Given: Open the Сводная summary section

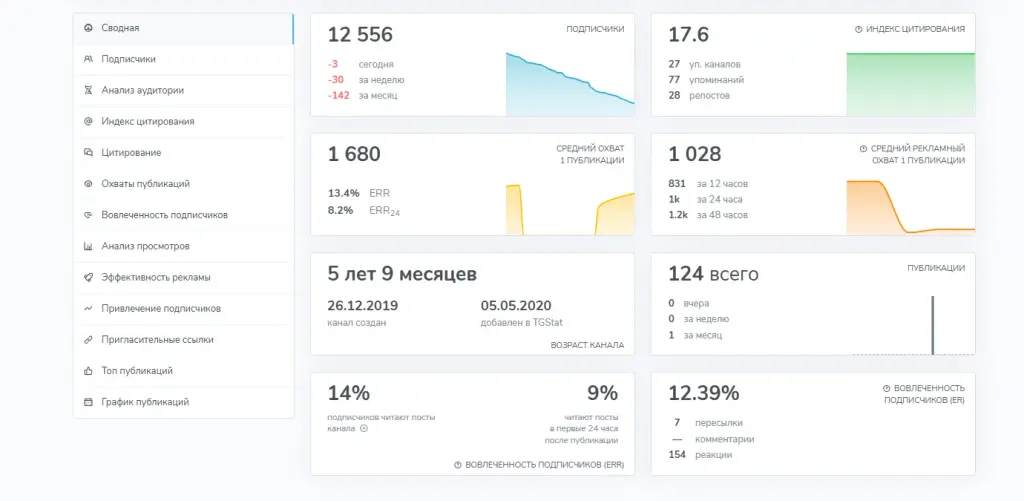Looking at the screenshot, I should pos(184,28).
